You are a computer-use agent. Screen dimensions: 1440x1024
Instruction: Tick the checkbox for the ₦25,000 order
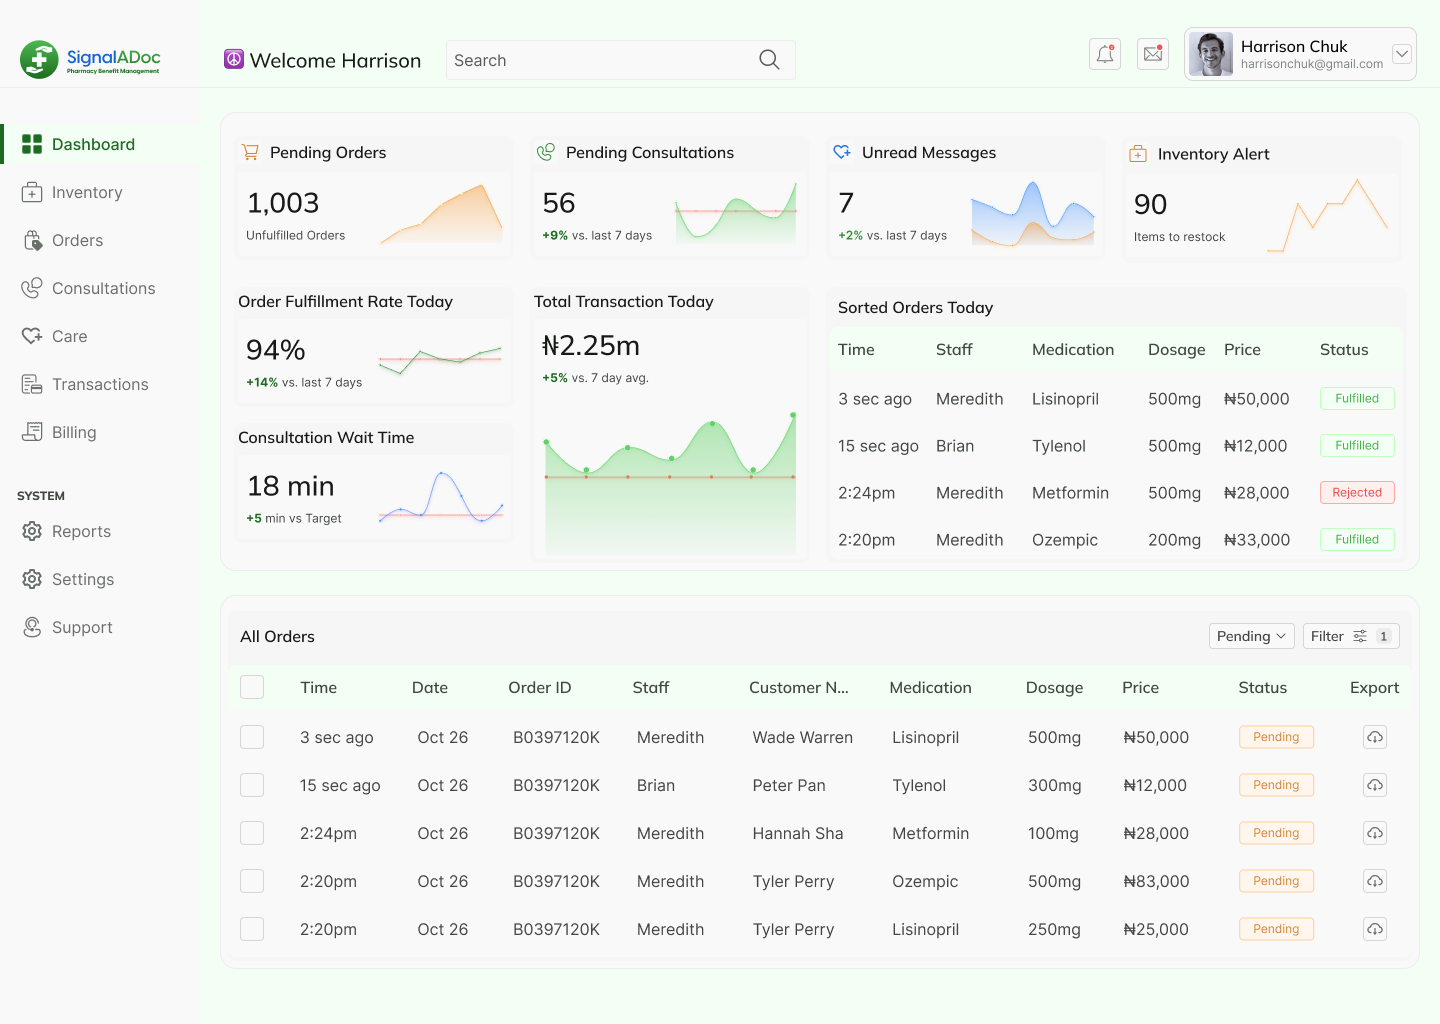pyautogui.click(x=252, y=929)
